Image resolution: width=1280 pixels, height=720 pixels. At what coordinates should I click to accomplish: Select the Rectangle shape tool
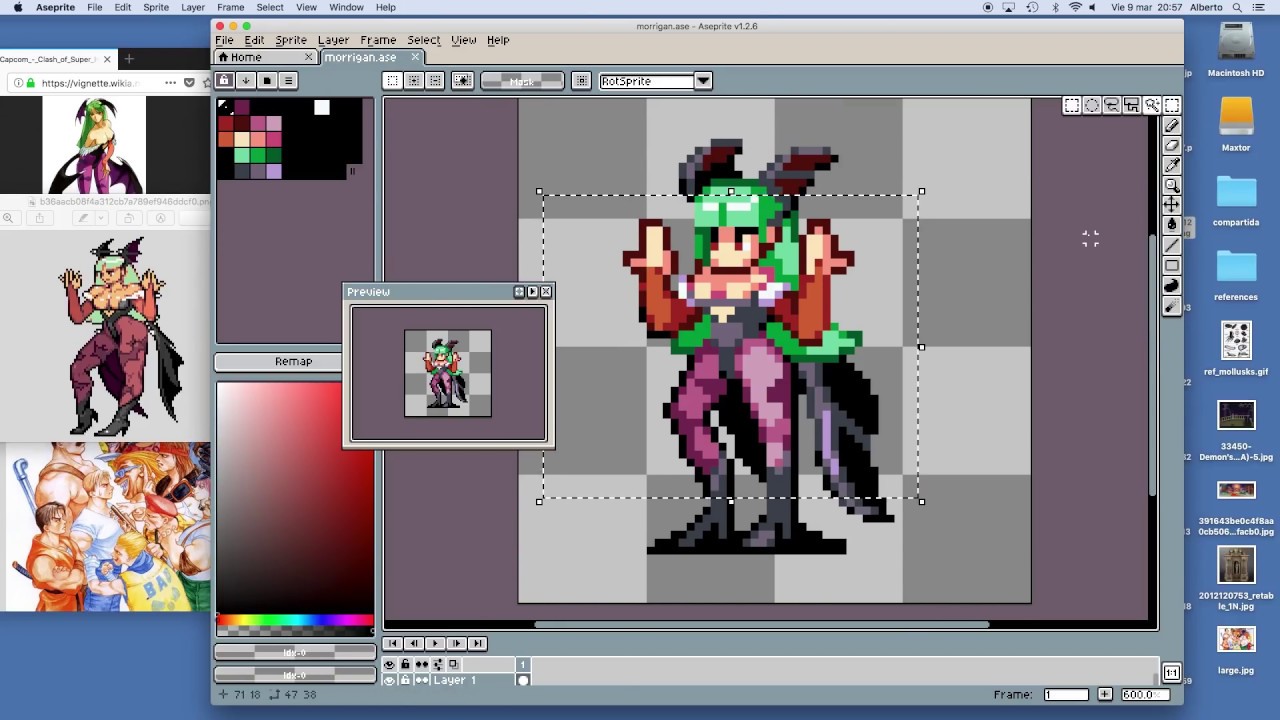1171,266
